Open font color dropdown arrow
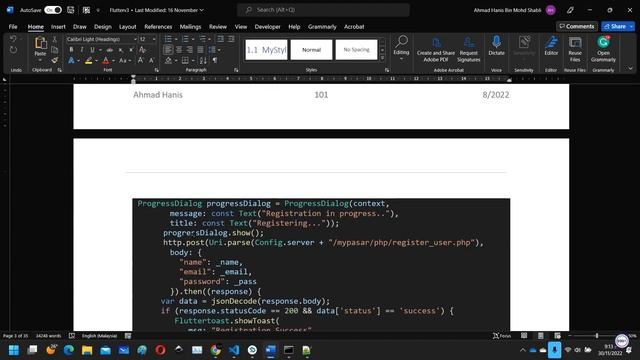The height and width of the screenshot is (360, 640). (x=113, y=60)
